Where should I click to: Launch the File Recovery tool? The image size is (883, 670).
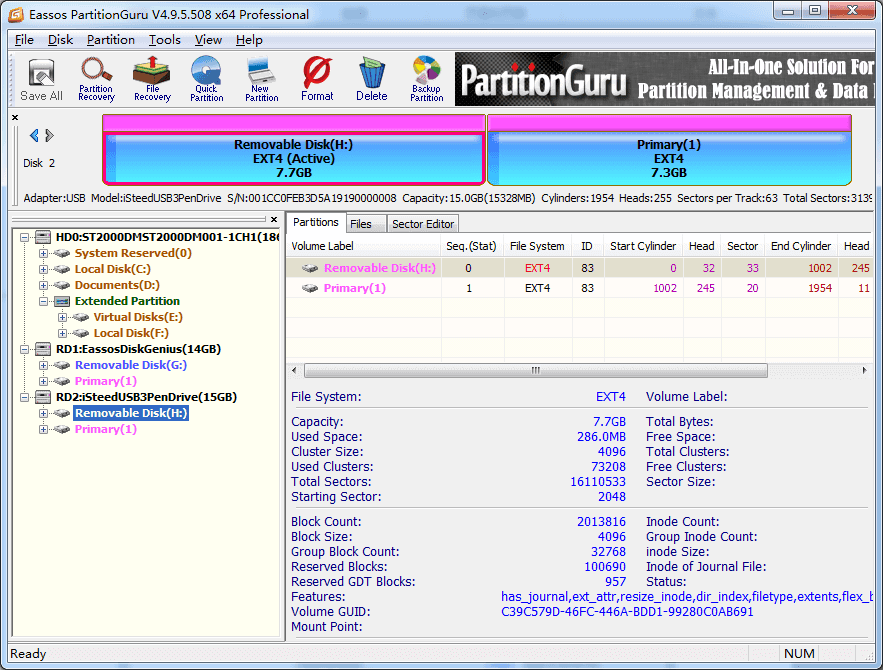(152, 80)
